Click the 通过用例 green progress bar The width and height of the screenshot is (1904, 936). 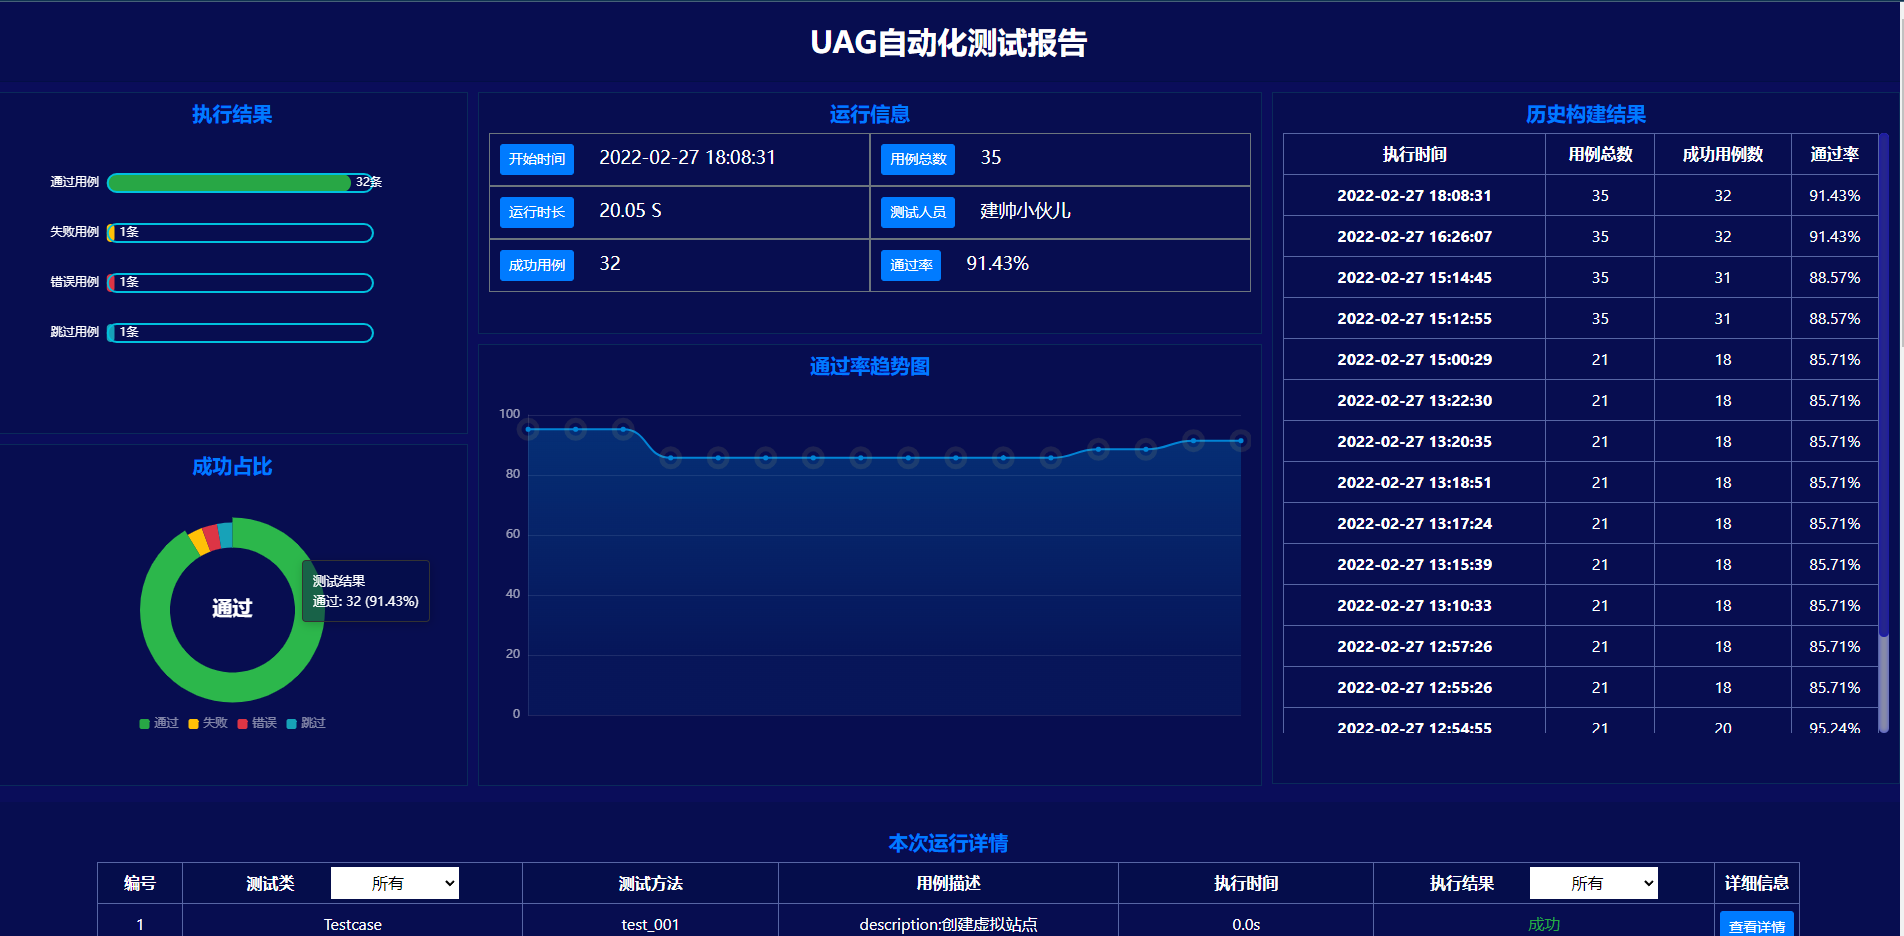pyautogui.click(x=230, y=183)
